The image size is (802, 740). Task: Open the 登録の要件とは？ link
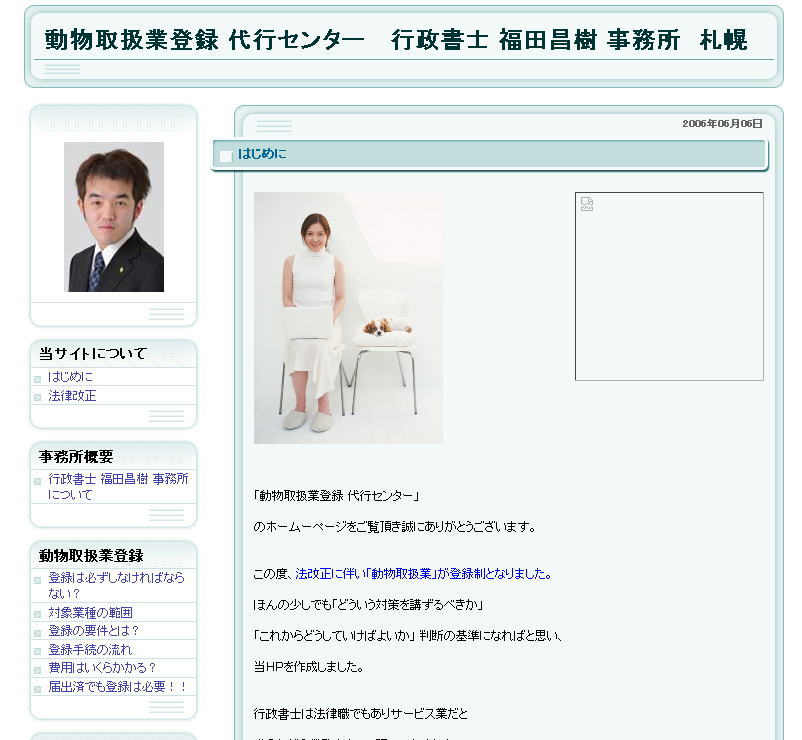point(94,631)
